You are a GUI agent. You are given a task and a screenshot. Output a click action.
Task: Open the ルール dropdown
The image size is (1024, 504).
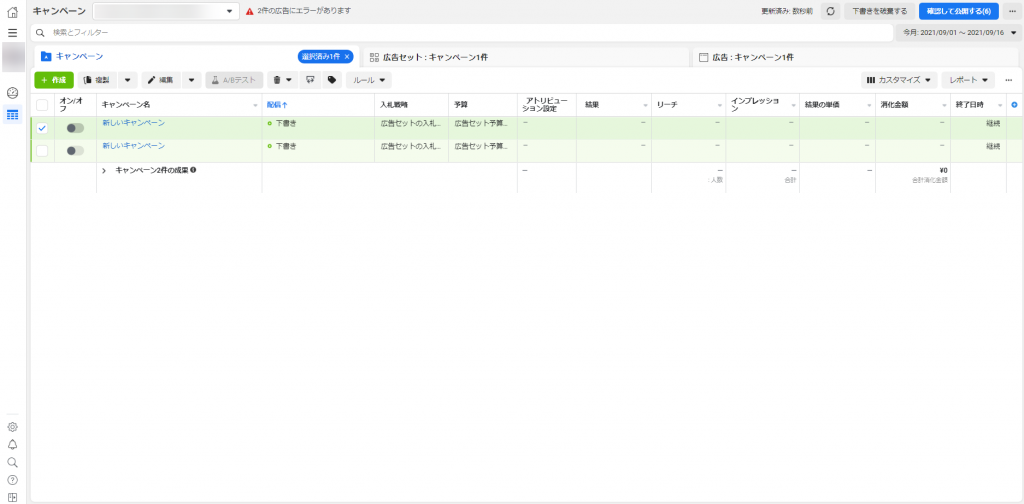pos(368,80)
